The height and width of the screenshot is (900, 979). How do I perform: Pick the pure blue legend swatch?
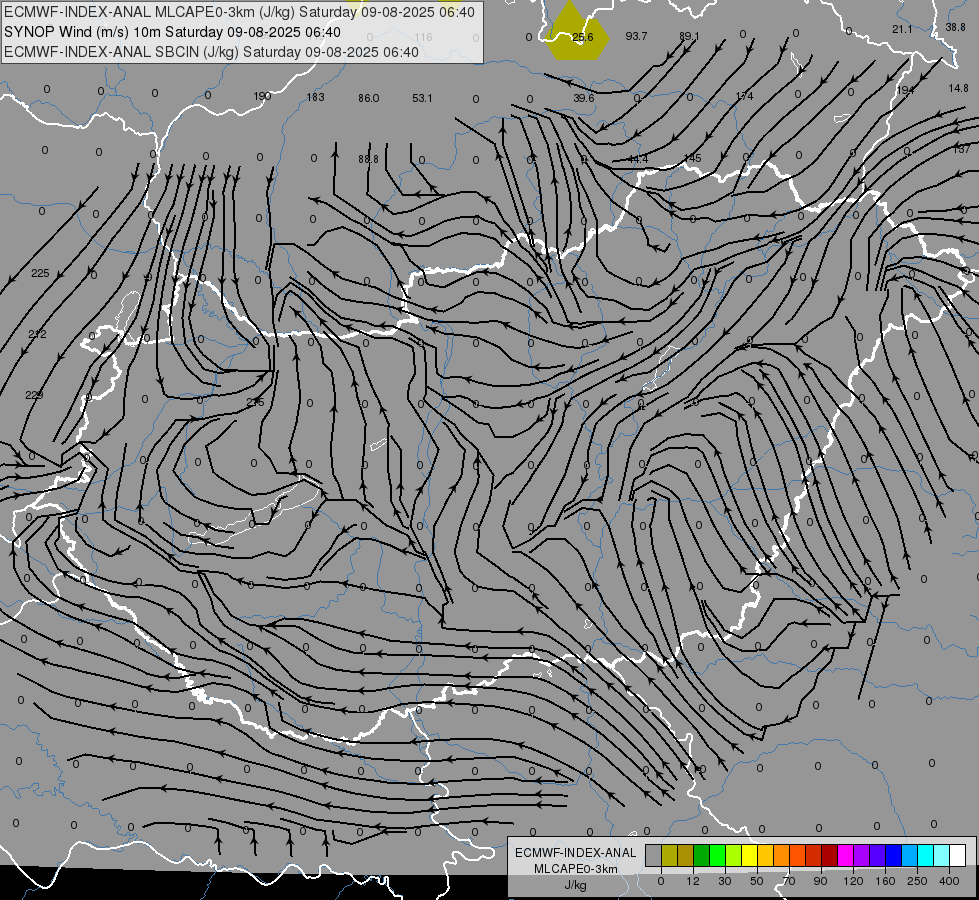click(x=894, y=855)
